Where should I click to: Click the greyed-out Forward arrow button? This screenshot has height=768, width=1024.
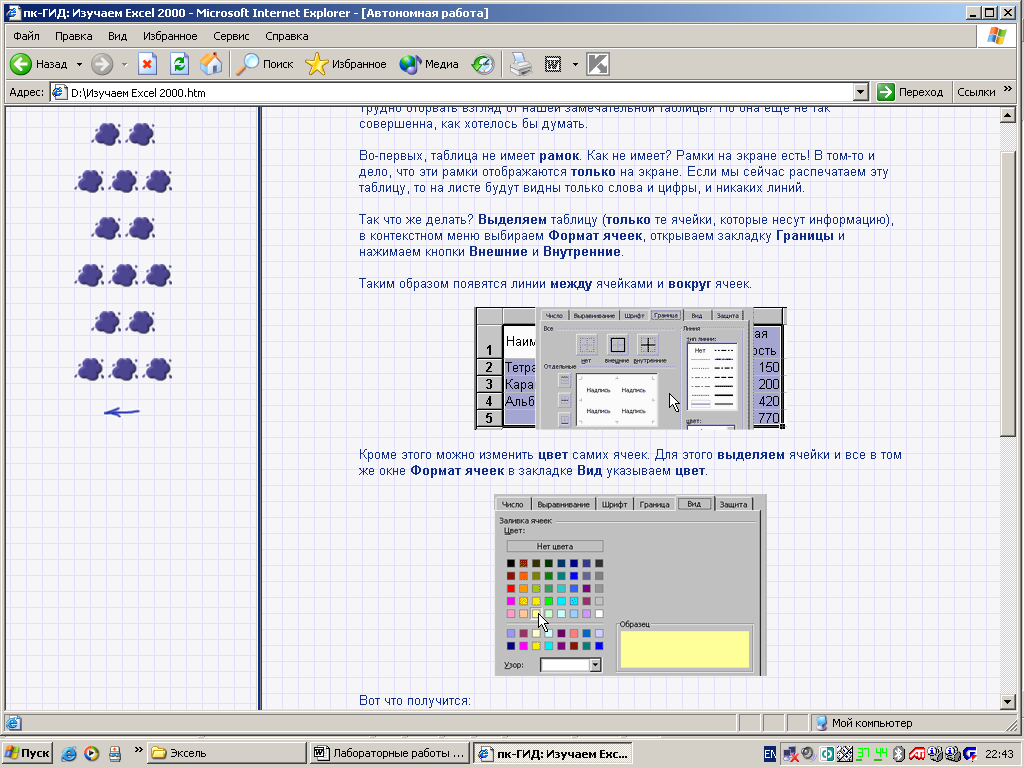pyautogui.click(x=102, y=64)
